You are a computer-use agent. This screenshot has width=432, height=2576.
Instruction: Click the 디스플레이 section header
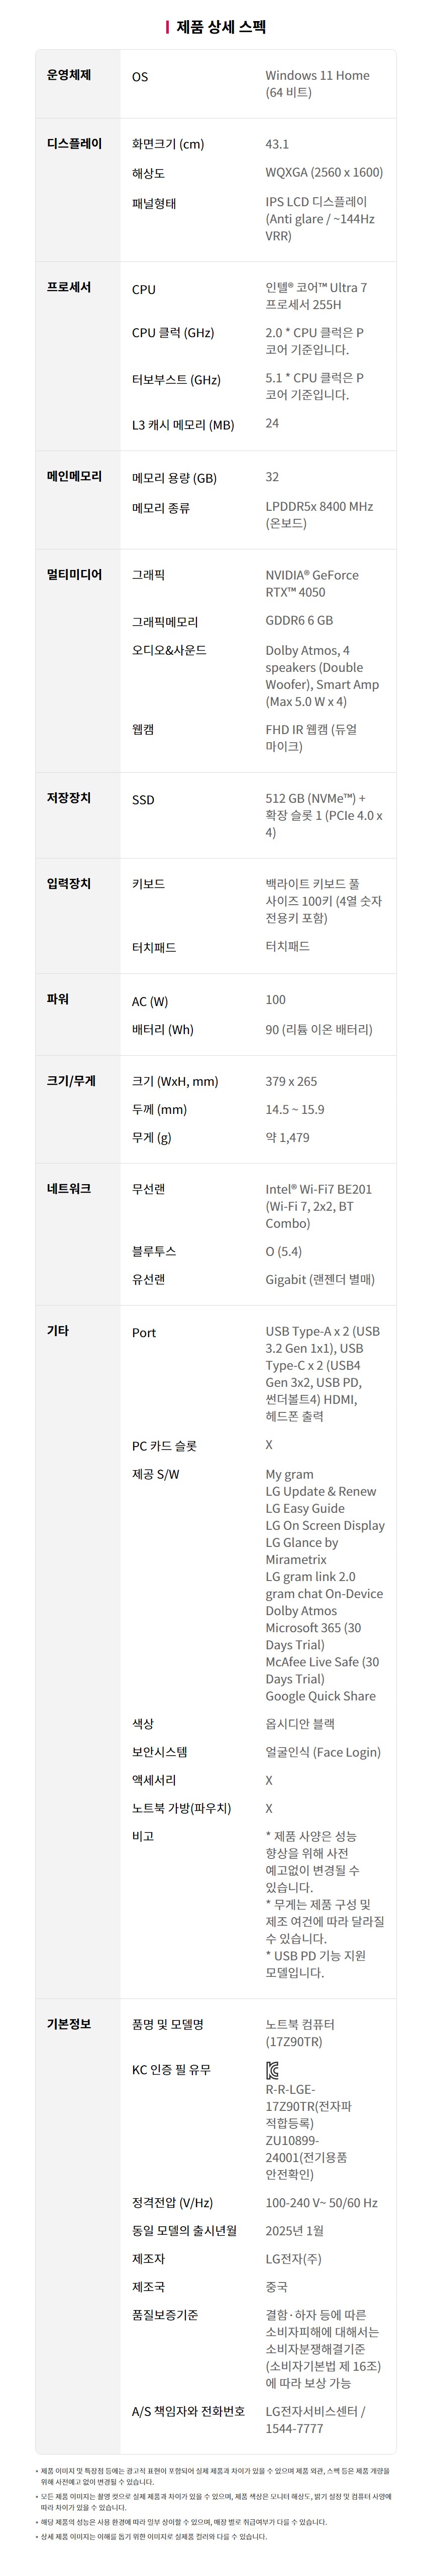coord(74,143)
